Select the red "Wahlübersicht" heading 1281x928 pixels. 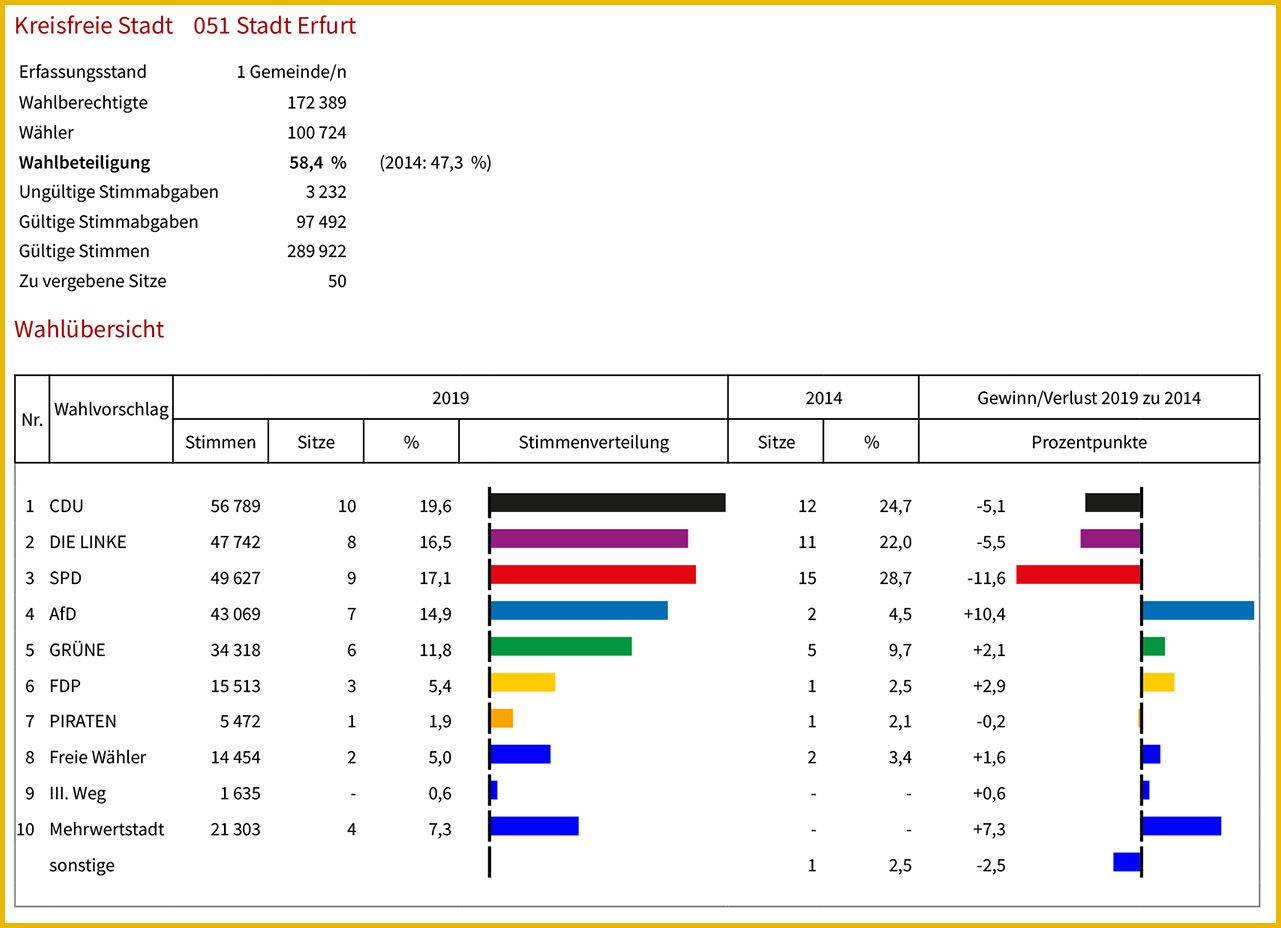[x=89, y=329]
